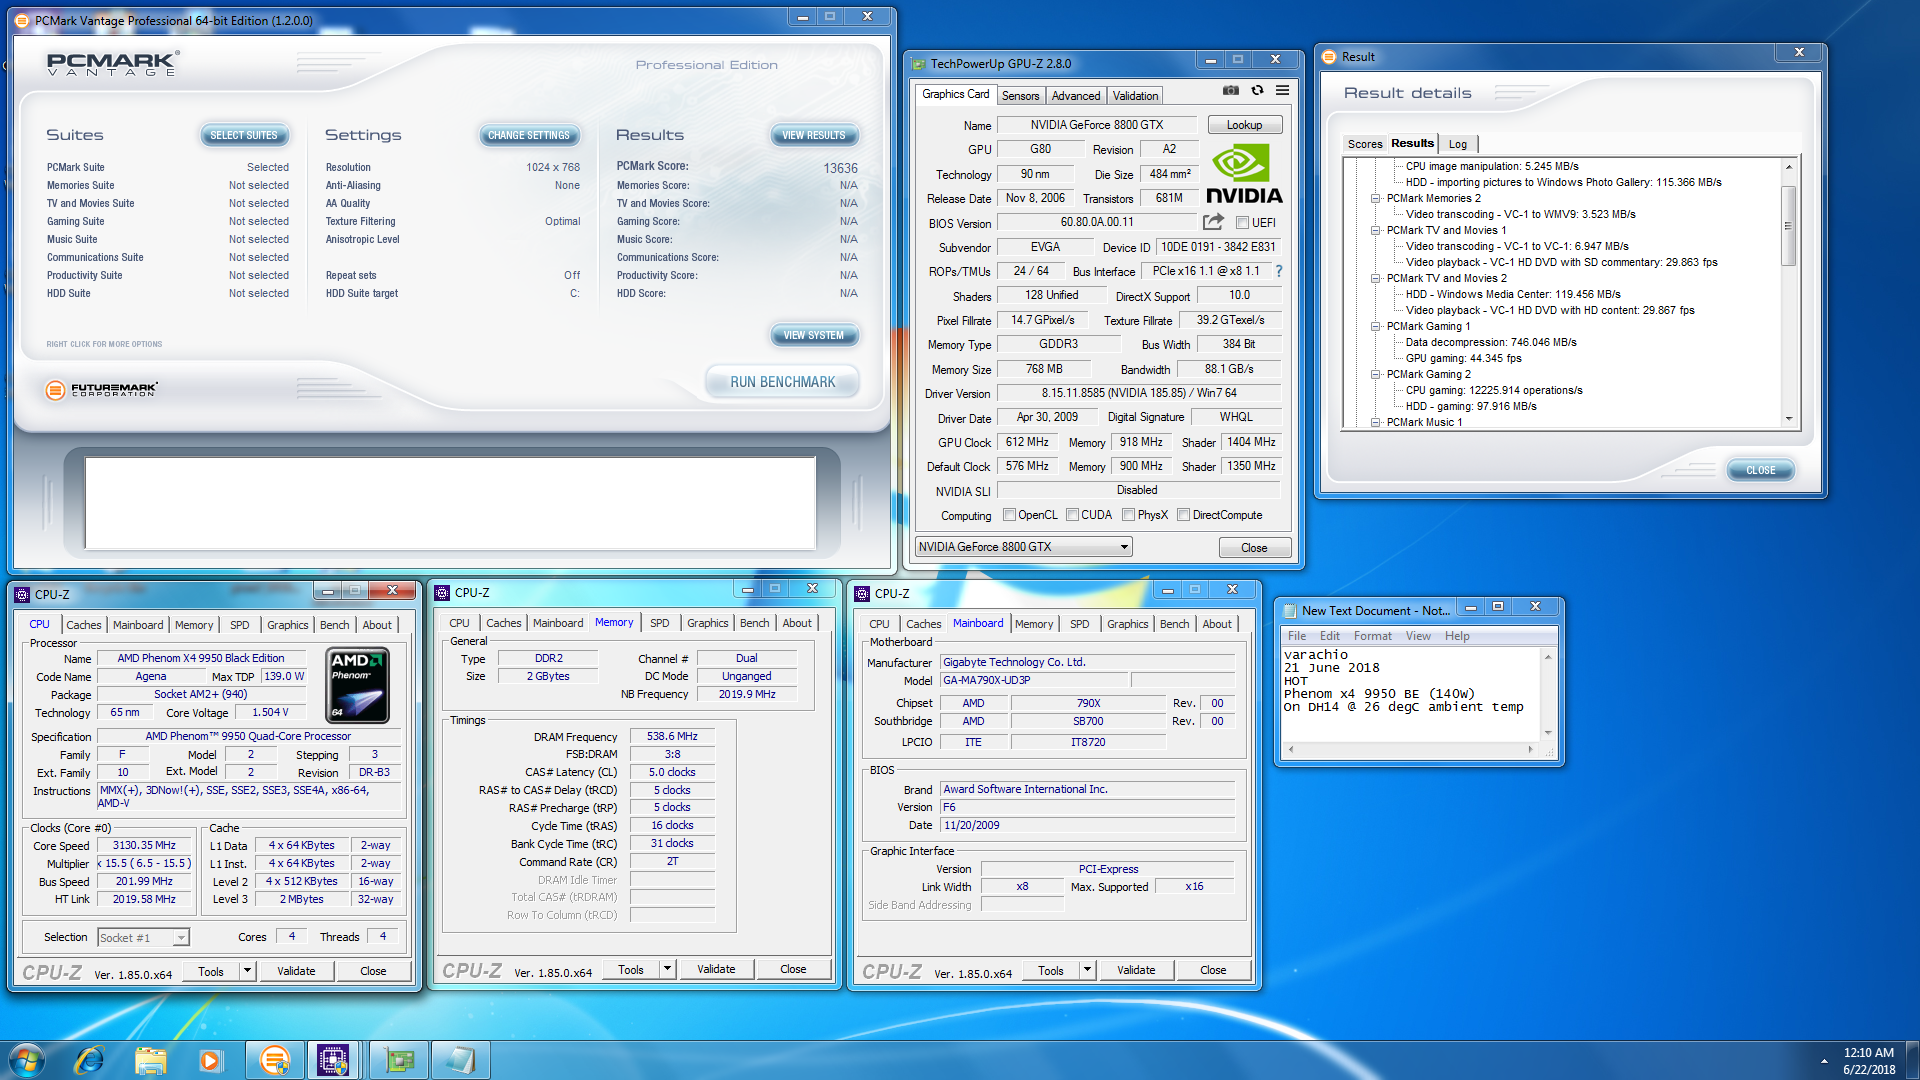Click the Bus Interface question mark icon
Screen dimensions: 1920x1080
[x=1278, y=271]
